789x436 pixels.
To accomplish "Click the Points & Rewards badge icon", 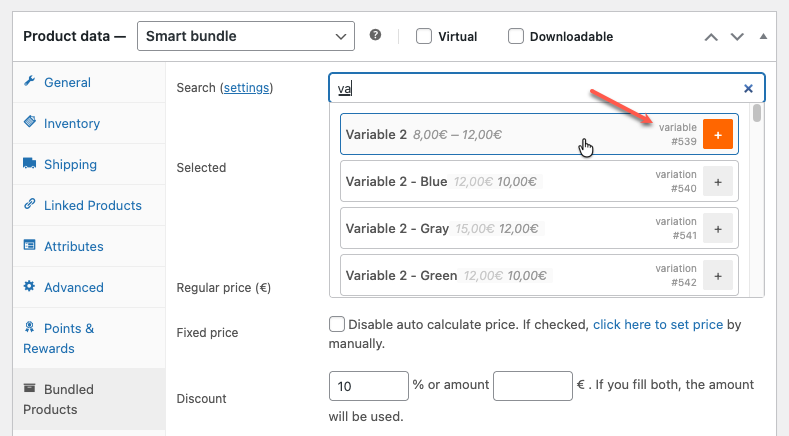I will [x=30, y=327].
